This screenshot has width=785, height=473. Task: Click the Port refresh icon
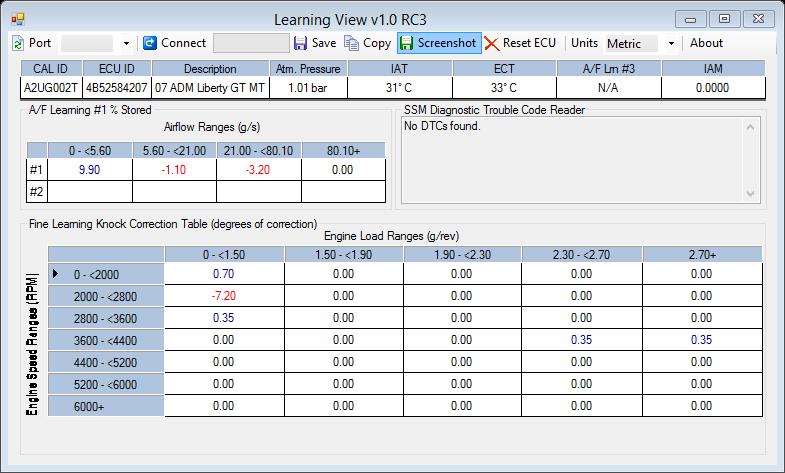click(18, 43)
